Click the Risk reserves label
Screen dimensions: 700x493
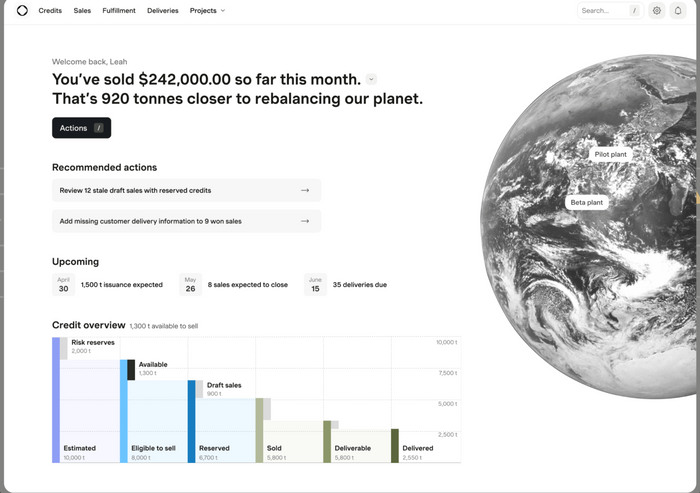(x=93, y=343)
